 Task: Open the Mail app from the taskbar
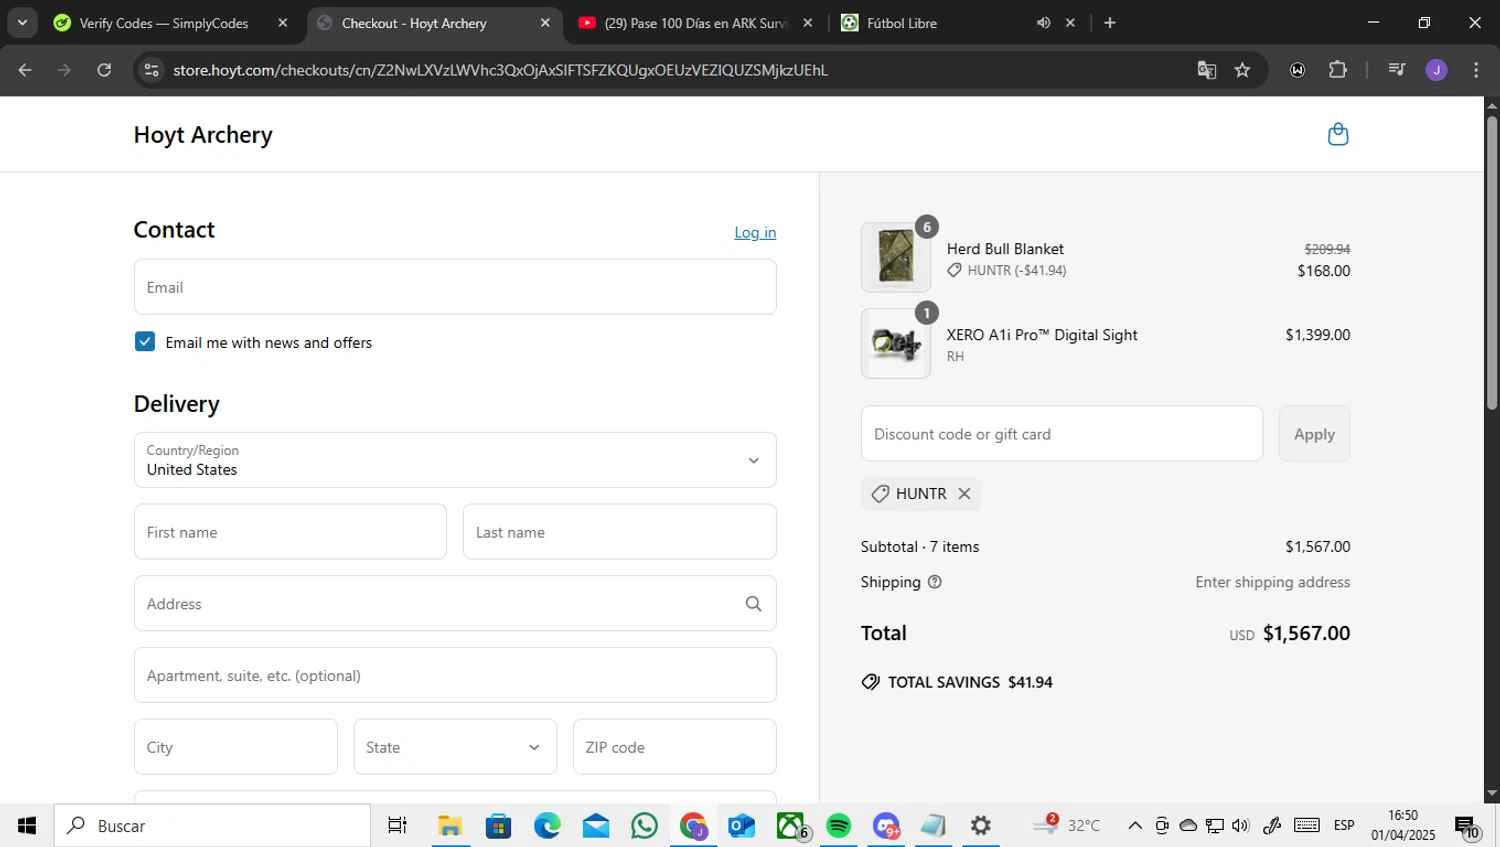pyautogui.click(x=596, y=825)
